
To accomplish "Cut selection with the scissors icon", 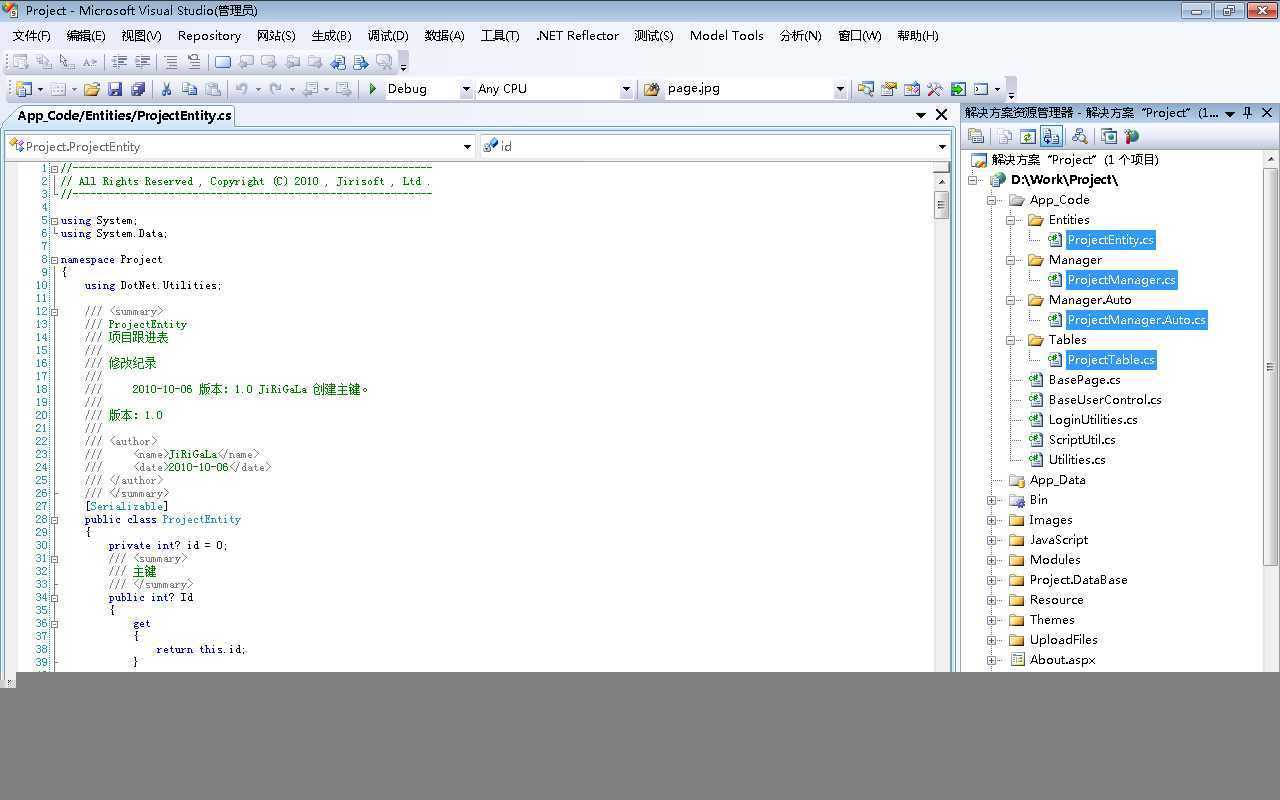I will (166, 89).
